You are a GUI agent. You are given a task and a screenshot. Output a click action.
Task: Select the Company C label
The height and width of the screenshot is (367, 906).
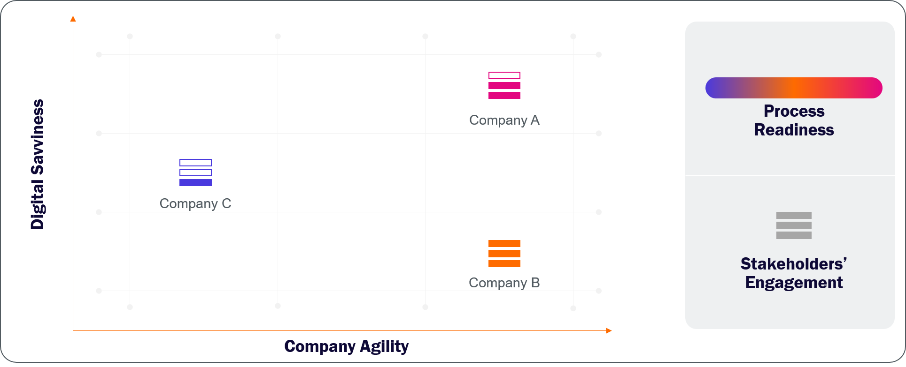point(195,203)
